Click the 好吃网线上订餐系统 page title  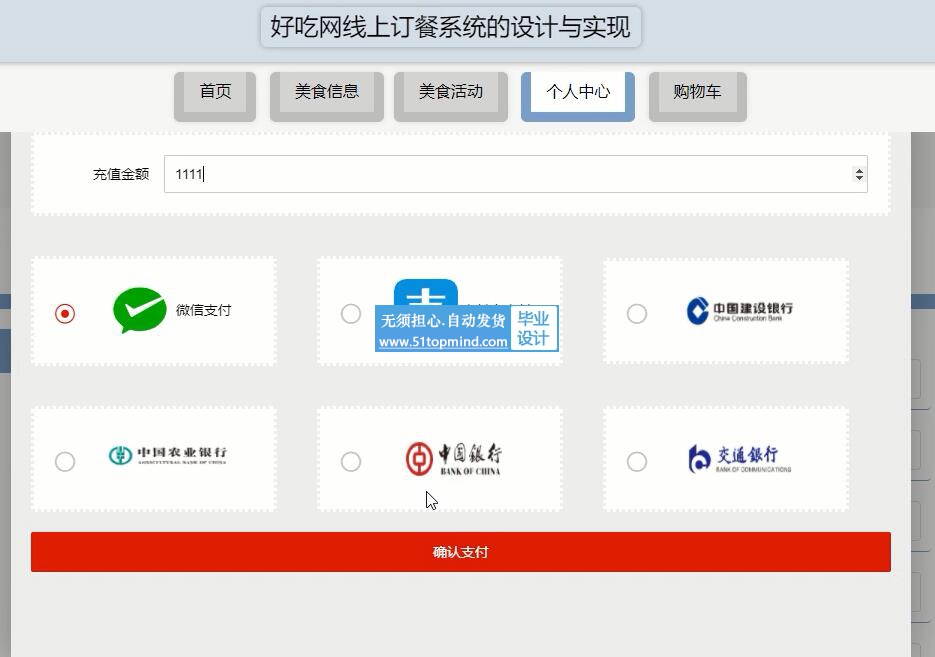tap(451, 27)
